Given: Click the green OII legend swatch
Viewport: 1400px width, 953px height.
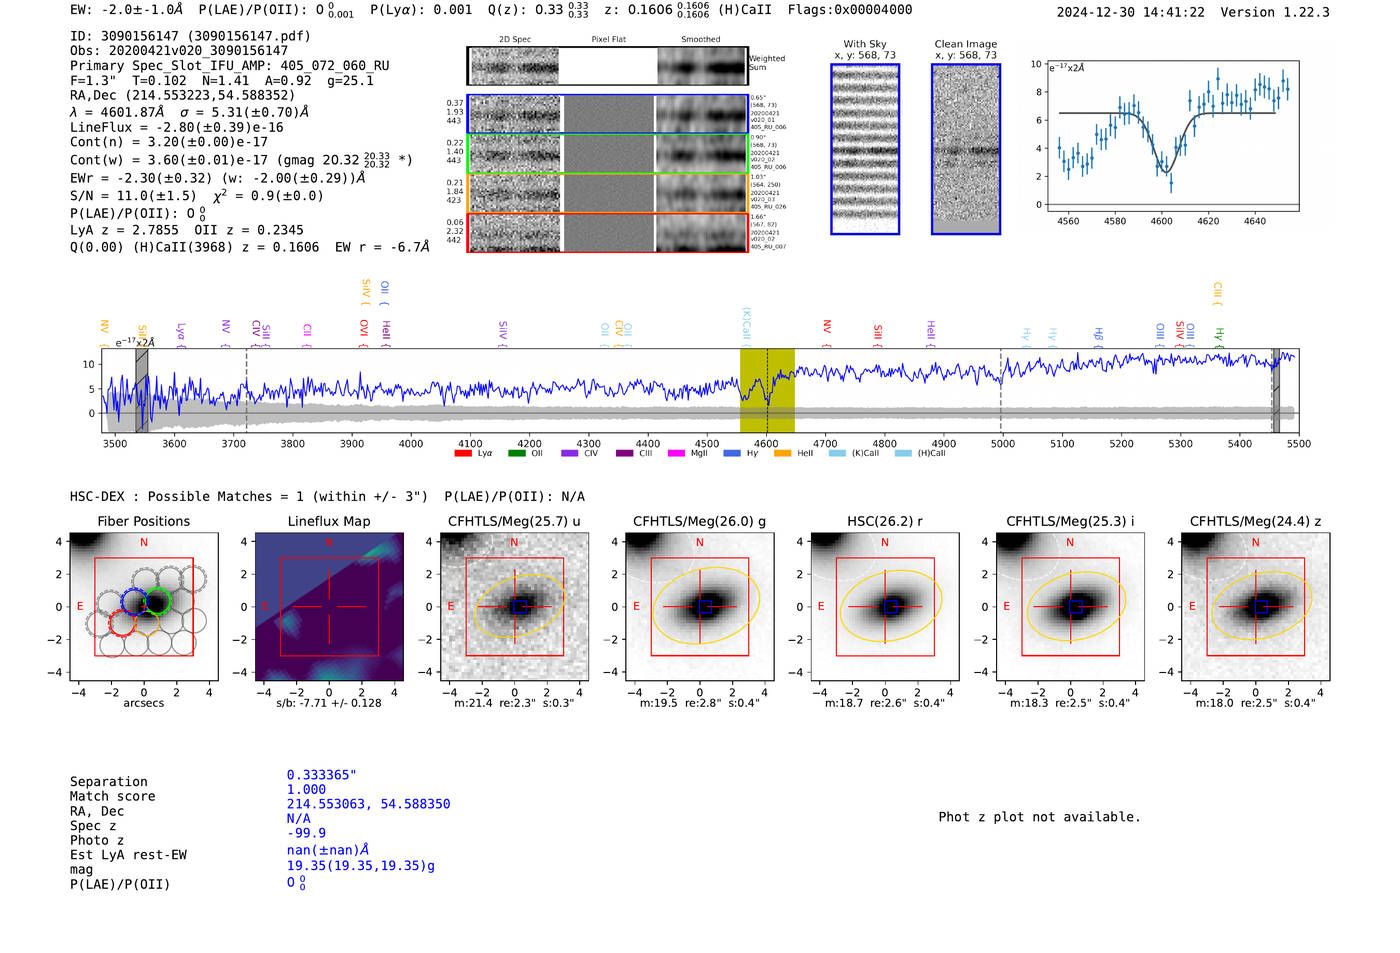Looking at the screenshot, I should pos(517,453).
